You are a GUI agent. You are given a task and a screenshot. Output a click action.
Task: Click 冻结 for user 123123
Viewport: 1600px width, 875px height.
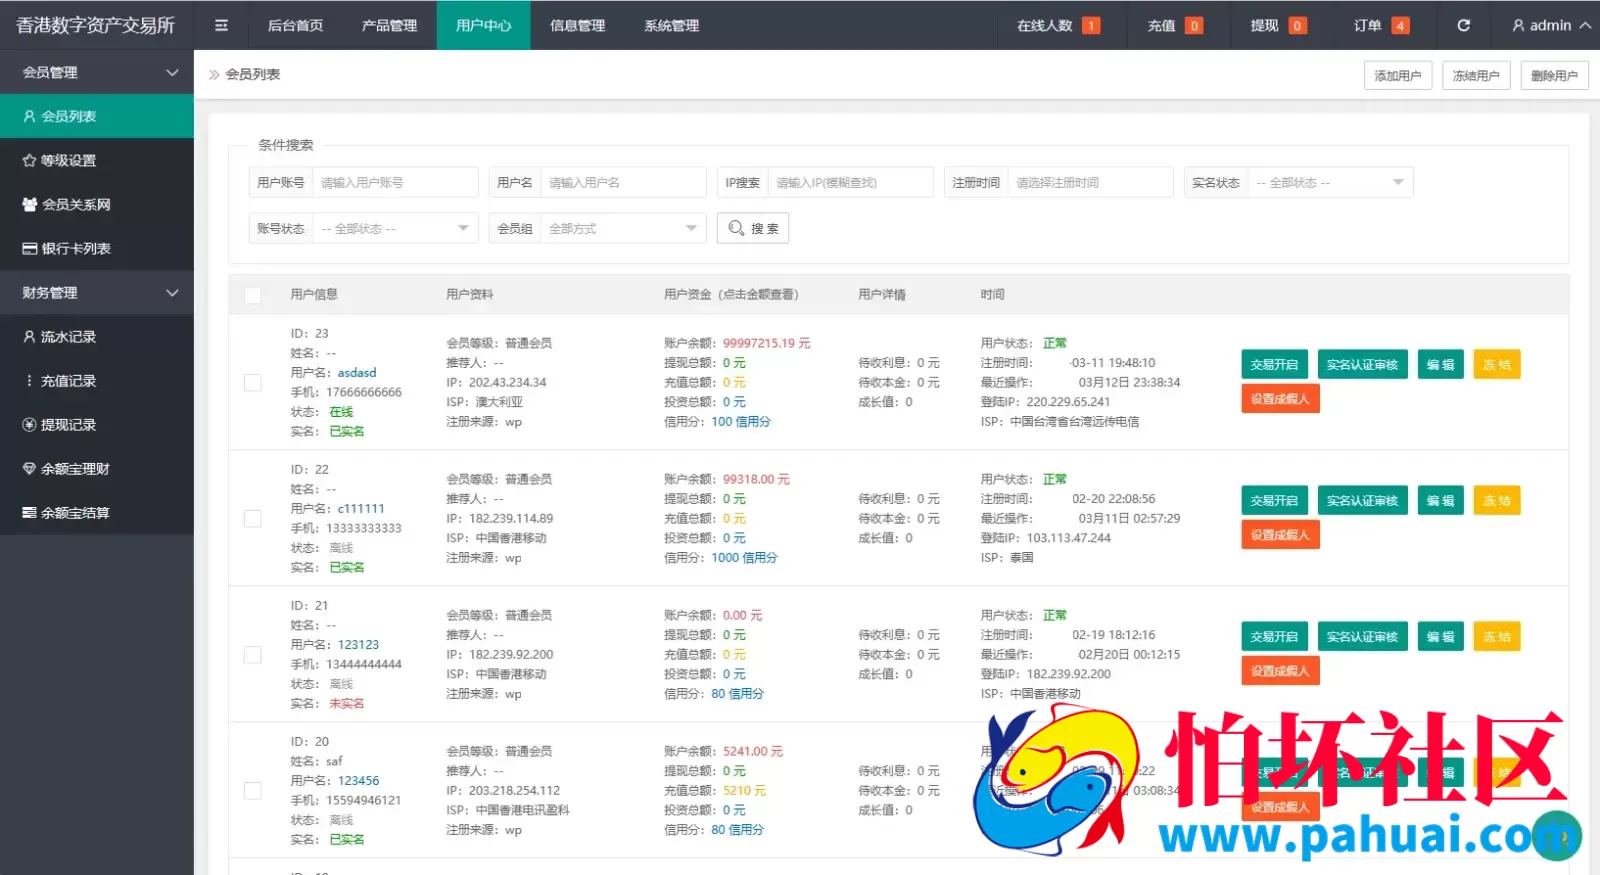click(x=1497, y=637)
